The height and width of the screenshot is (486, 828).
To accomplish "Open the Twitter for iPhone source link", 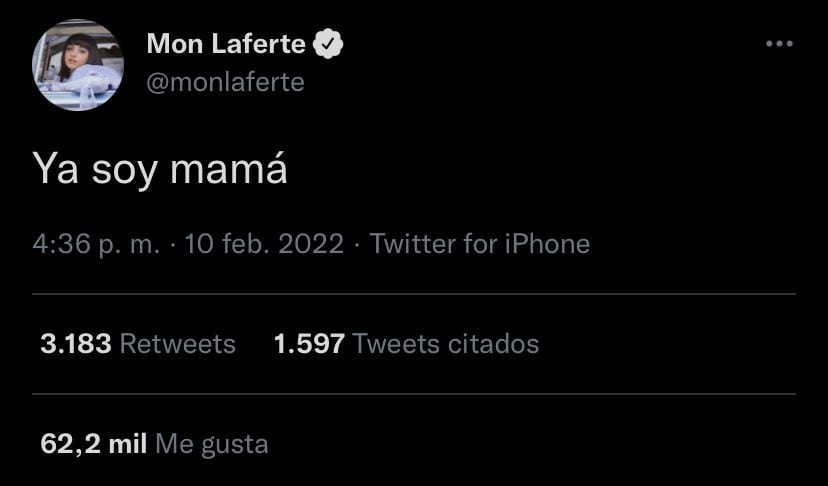I will pyautogui.click(x=480, y=244).
